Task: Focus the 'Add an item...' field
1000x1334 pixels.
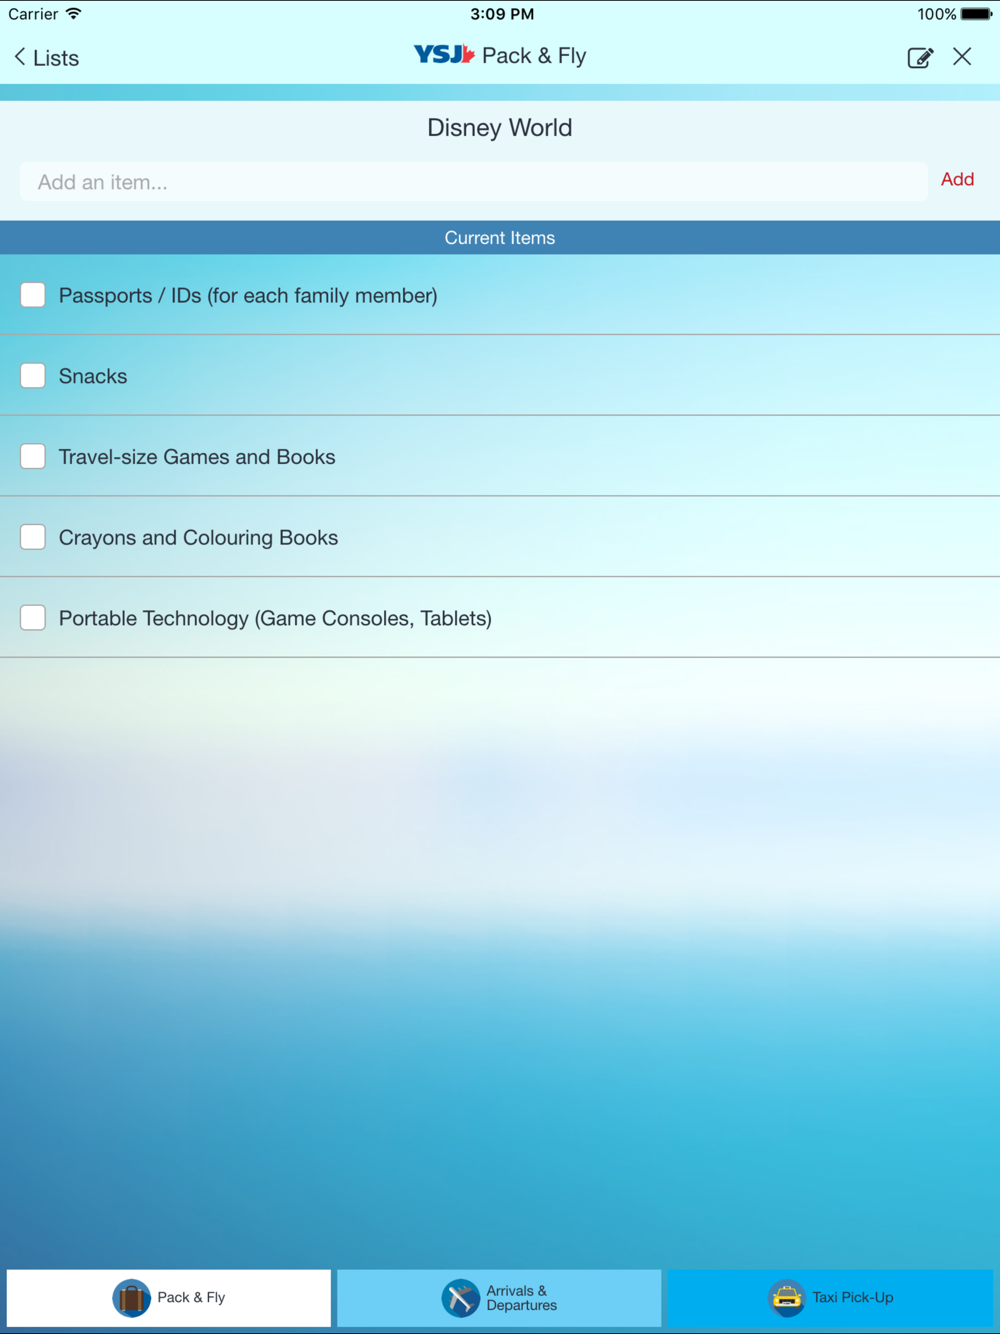Action: (x=473, y=182)
